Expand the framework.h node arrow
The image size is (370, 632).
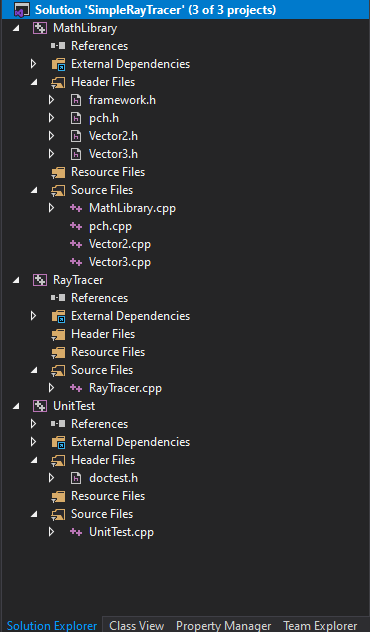pyautogui.click(x=51, y=100)
